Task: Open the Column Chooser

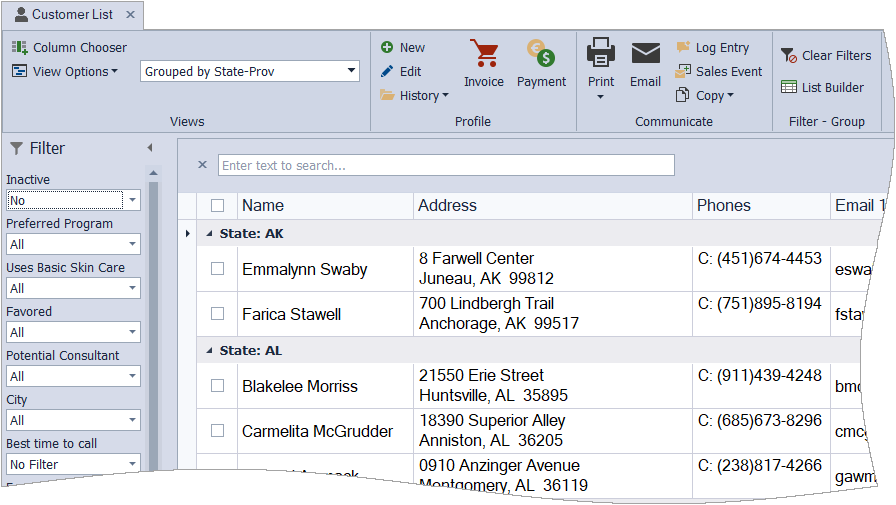Action: click(x=70, y=47)
